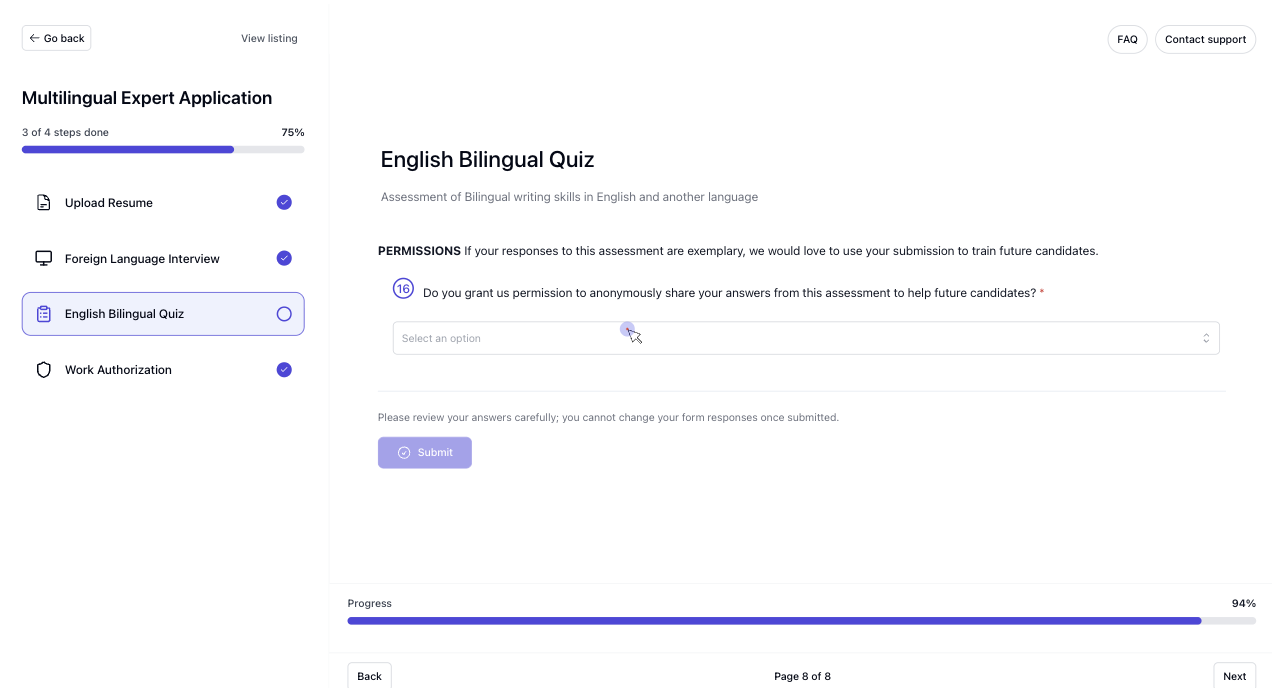Click the chevron on the permission dropdown
This screenshot has width=1272, height=688.
tap(1206, 338)
